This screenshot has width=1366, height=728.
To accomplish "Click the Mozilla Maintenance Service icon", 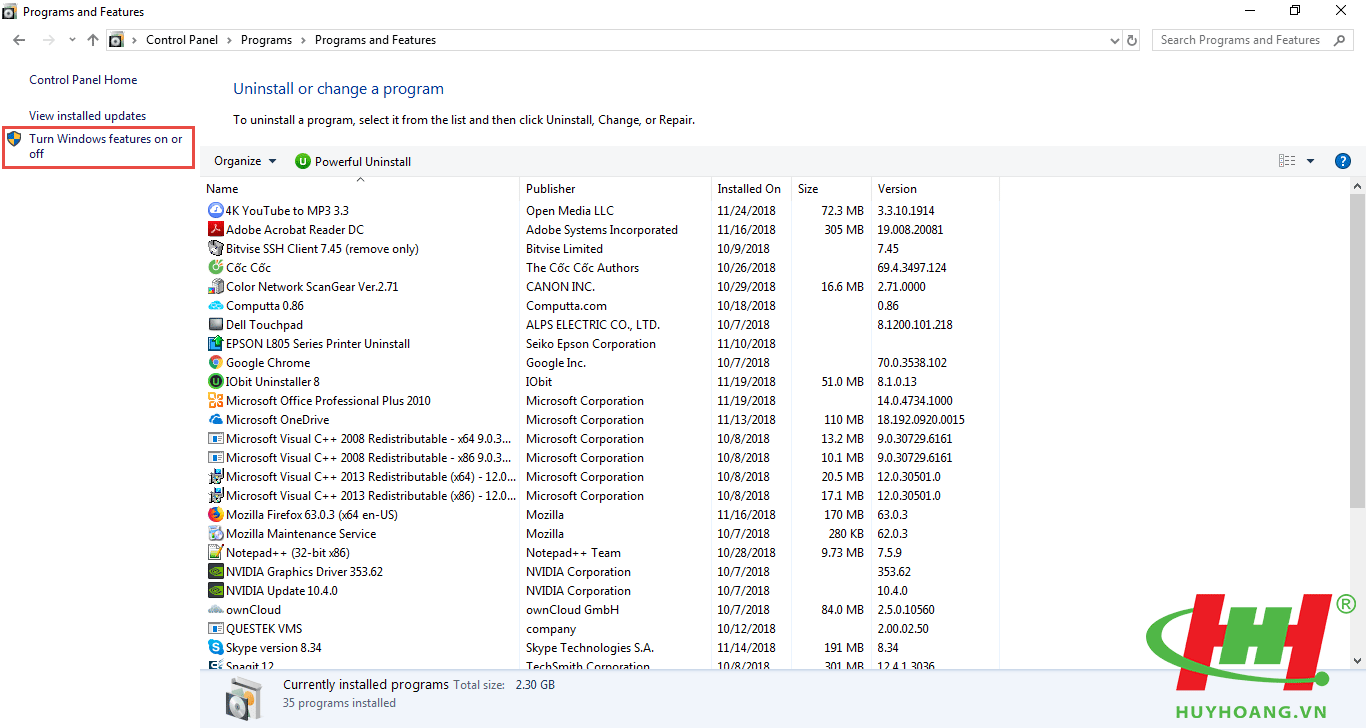I will pyautogui.click(x=215, y=533).
